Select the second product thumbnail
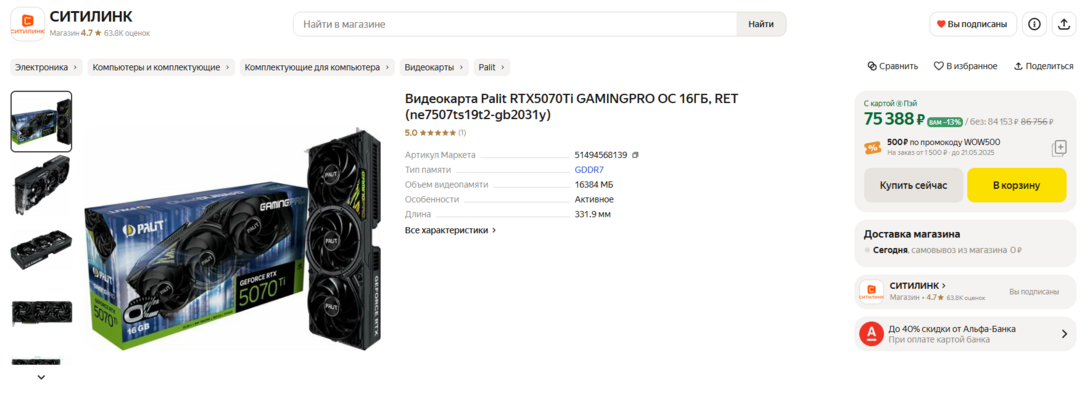This screenshot has width=1090, height=411. coord(41,186)
